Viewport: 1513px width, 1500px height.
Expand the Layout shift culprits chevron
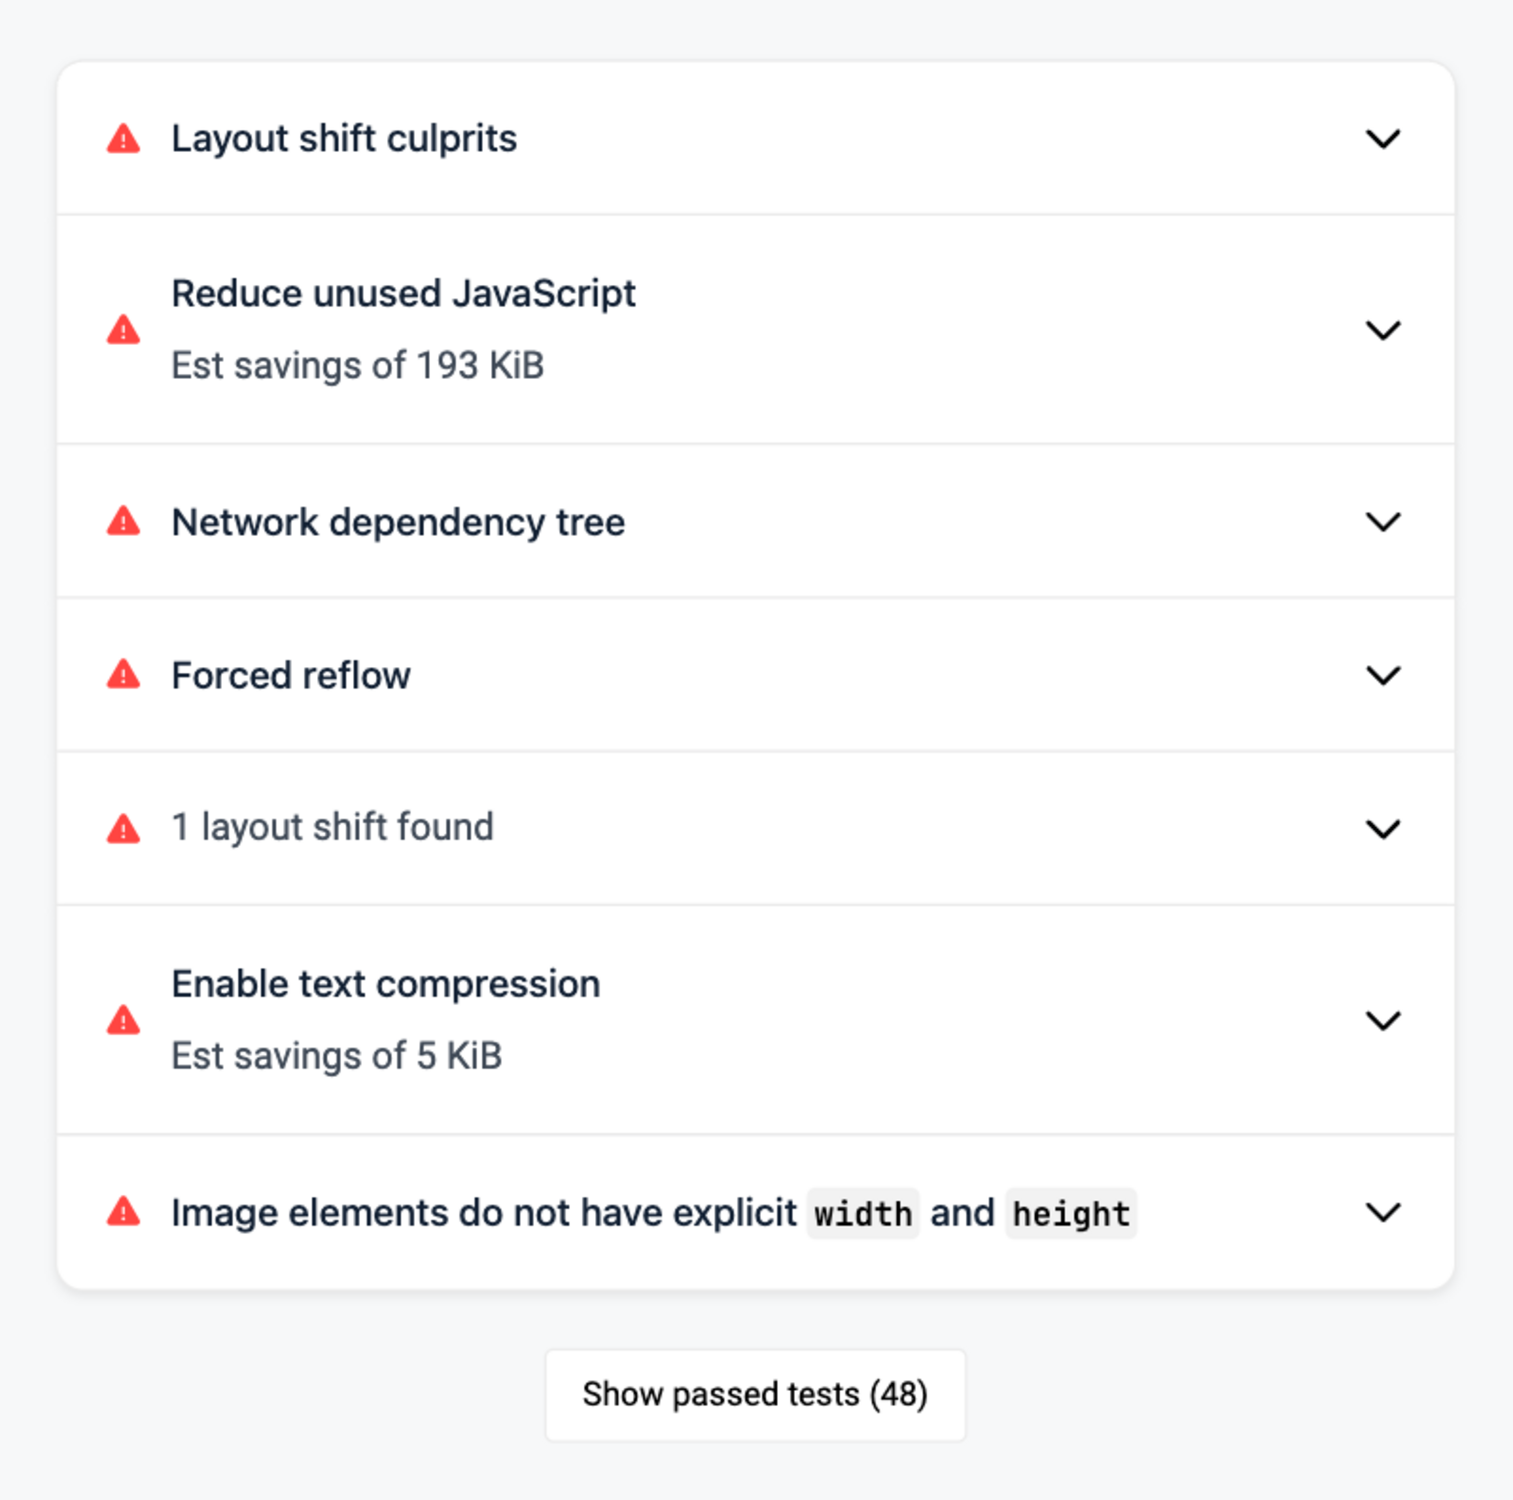pos(1383,139)
